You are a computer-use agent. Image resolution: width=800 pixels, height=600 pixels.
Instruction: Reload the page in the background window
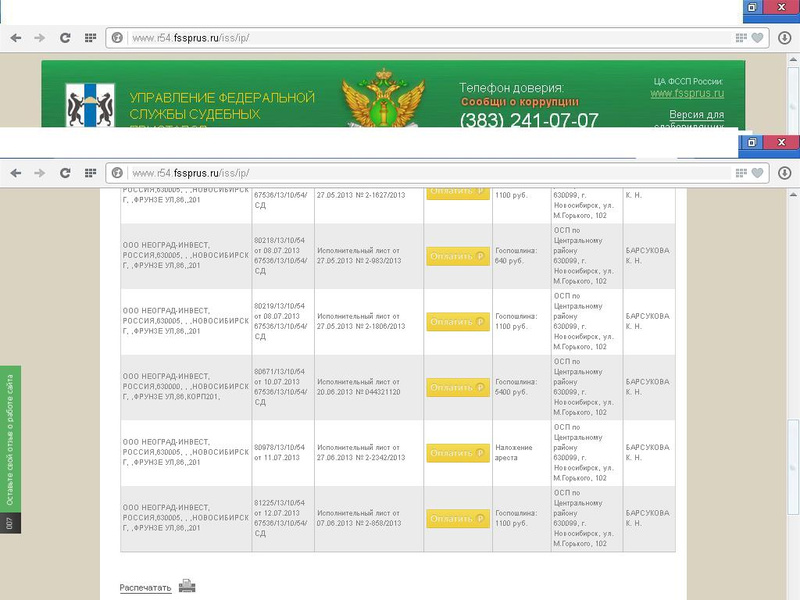coord(65,38)
